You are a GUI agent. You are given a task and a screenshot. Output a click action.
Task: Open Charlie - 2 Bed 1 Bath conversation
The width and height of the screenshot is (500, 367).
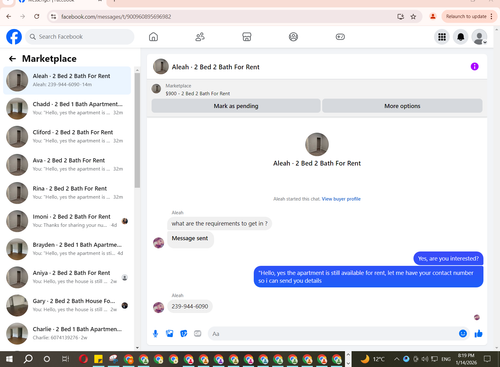pyautogui.click(x=67, y=333)
